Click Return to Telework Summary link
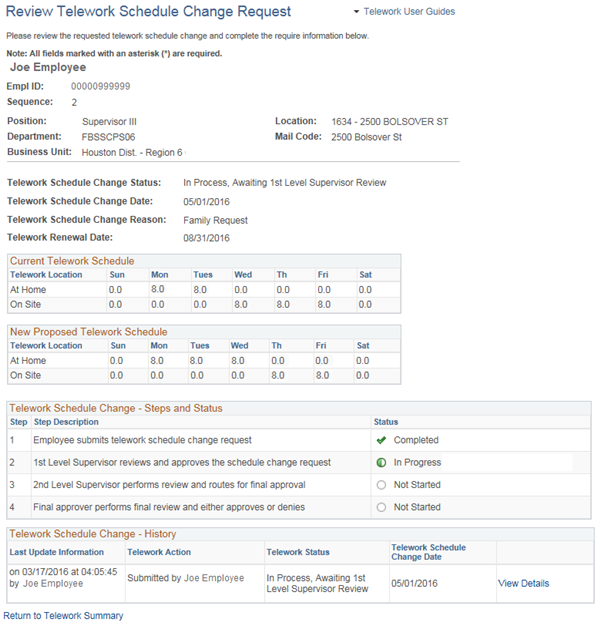The width and height of the screenshot is (600, 632). [63, 616]
